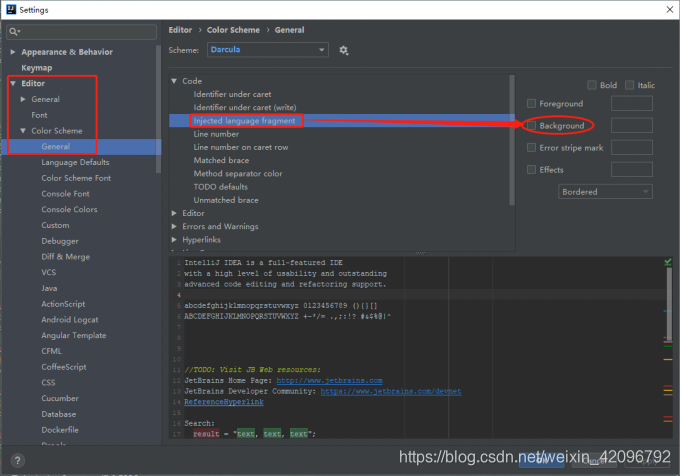
Task: Select Identifier under caret (write) item
Action: click(245, 107)
